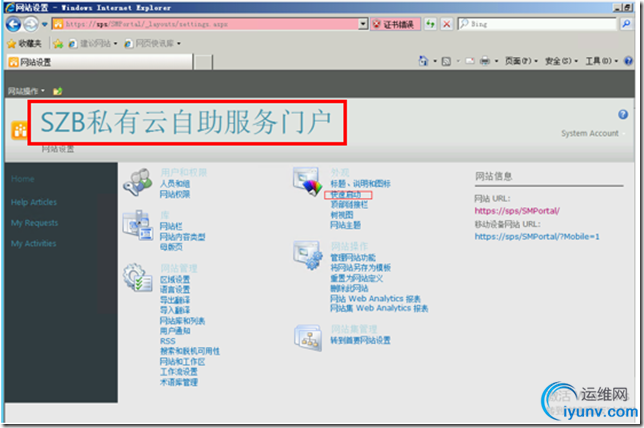Expand the address bar dropdown arrow
This screenshot has height=428, width=644.
[363, 24]
